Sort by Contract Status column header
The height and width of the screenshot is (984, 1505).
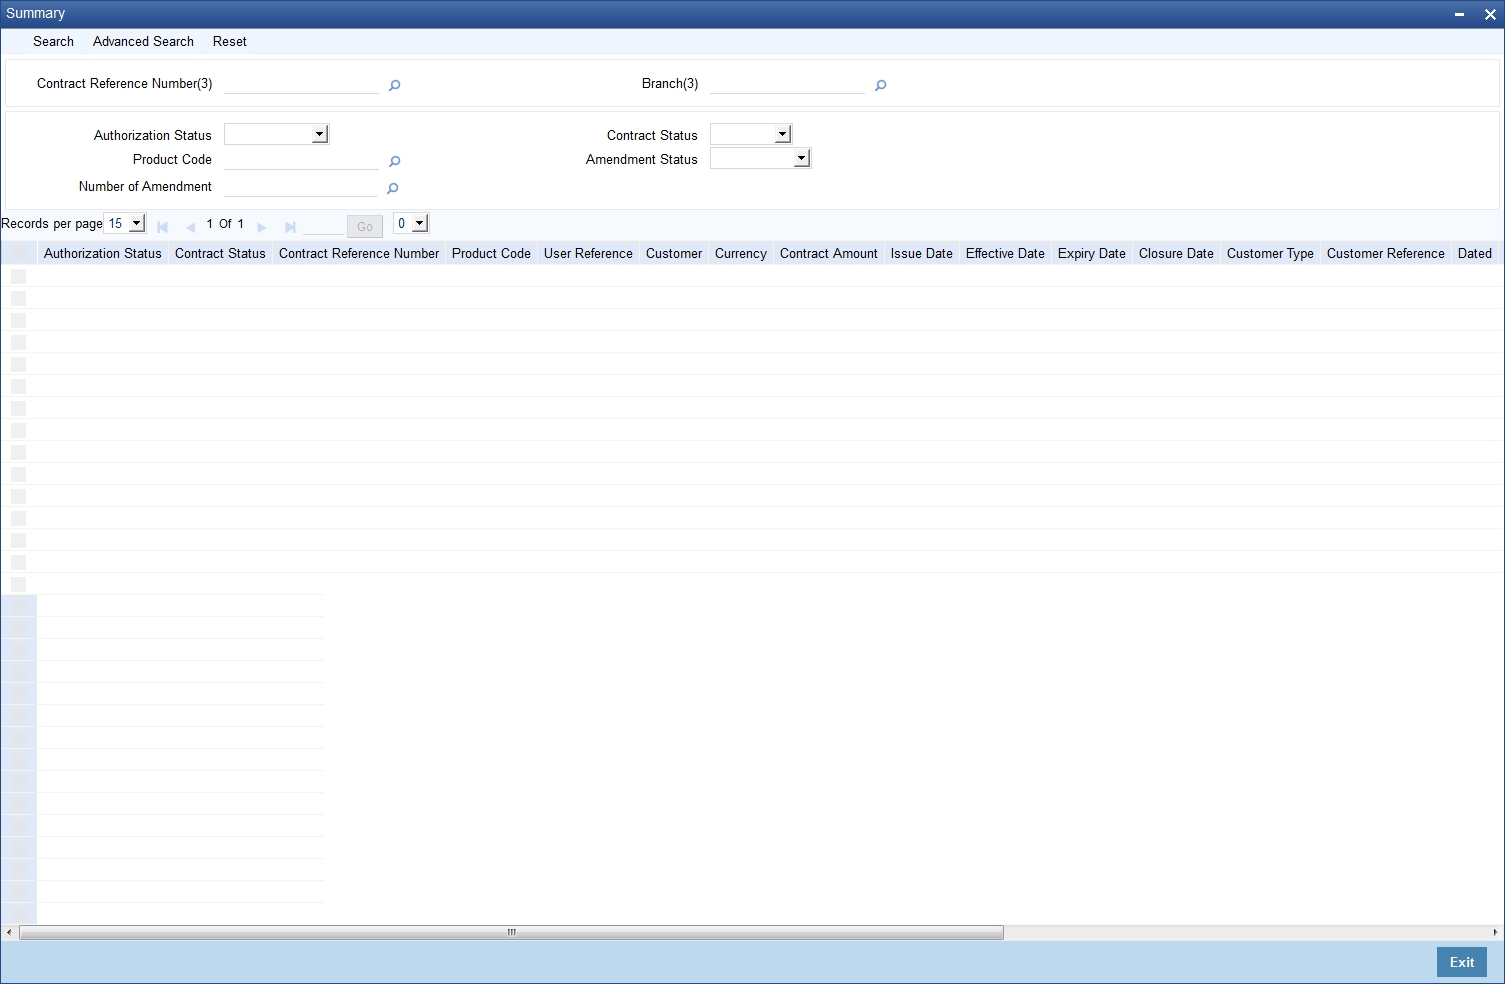(x=220, y=253)
